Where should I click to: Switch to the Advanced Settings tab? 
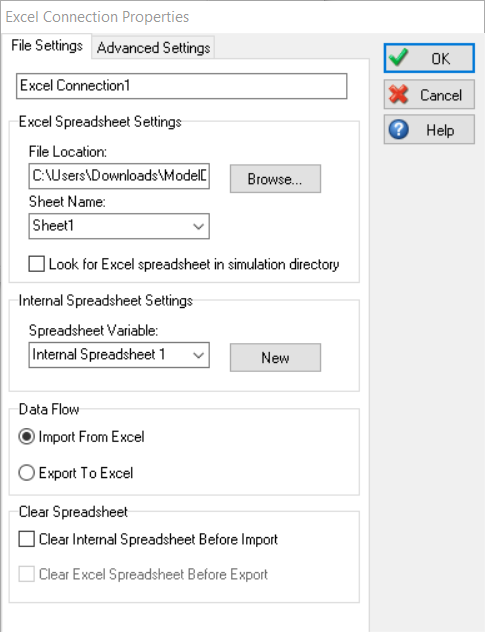click(x=154, y=48)
